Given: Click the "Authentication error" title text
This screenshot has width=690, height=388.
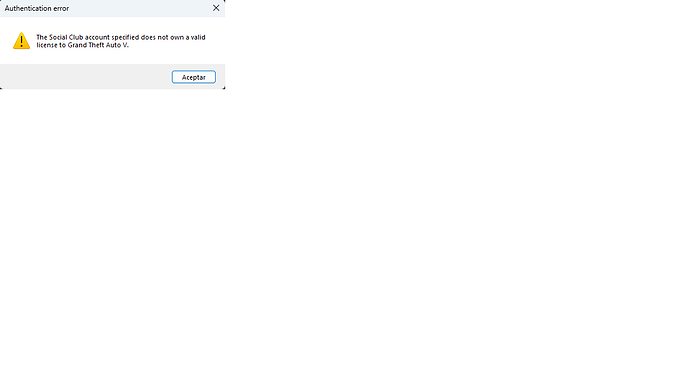Looking at the screenshot, I should pyautogui.click(x=37, y=8).
